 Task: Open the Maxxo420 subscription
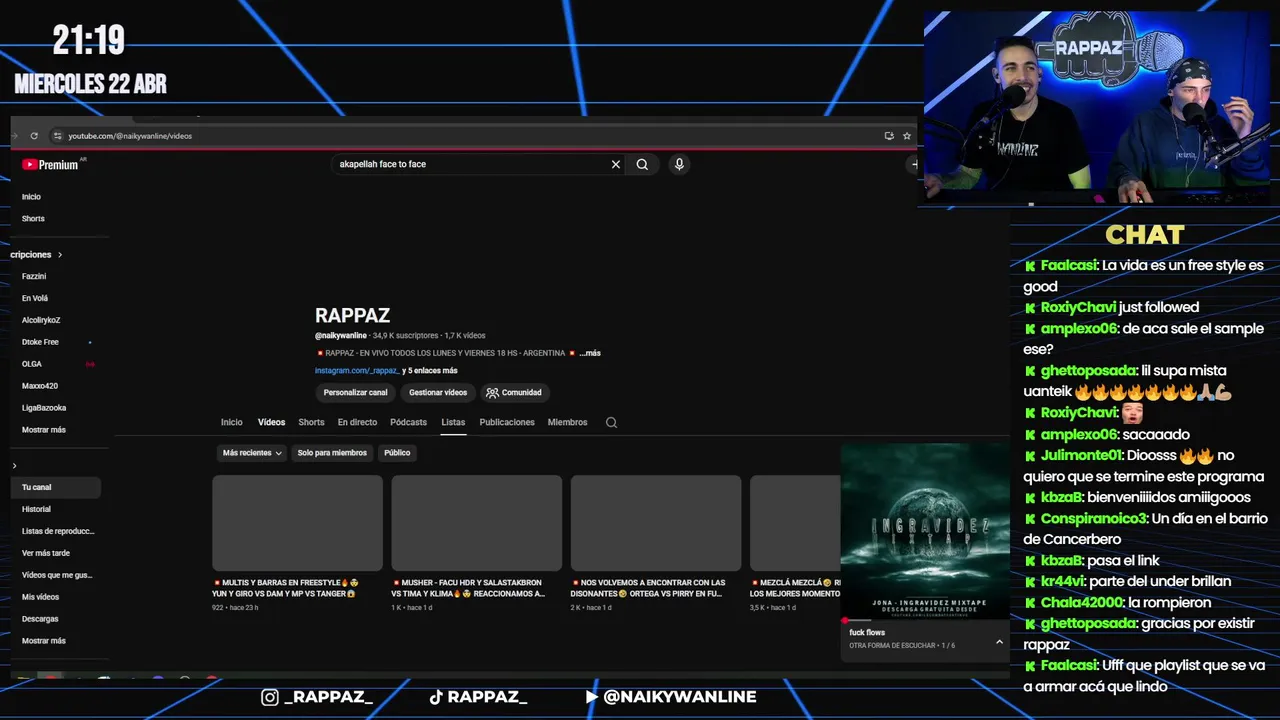pyautogui.click(x=40, y=387)
